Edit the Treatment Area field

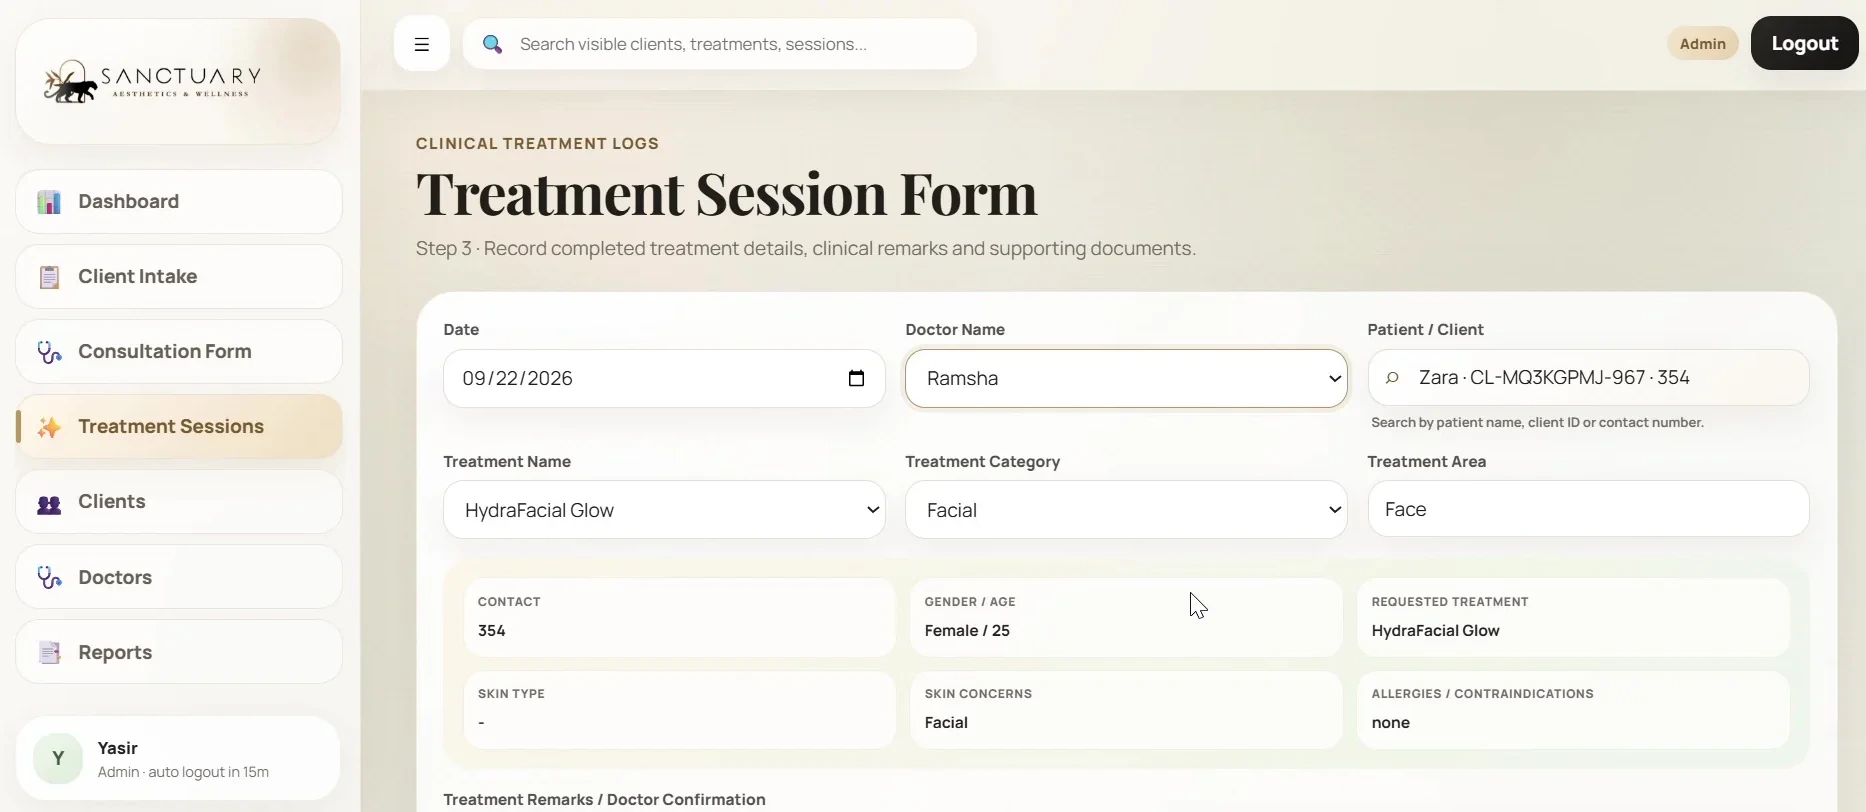click(x=1588, y=509)
